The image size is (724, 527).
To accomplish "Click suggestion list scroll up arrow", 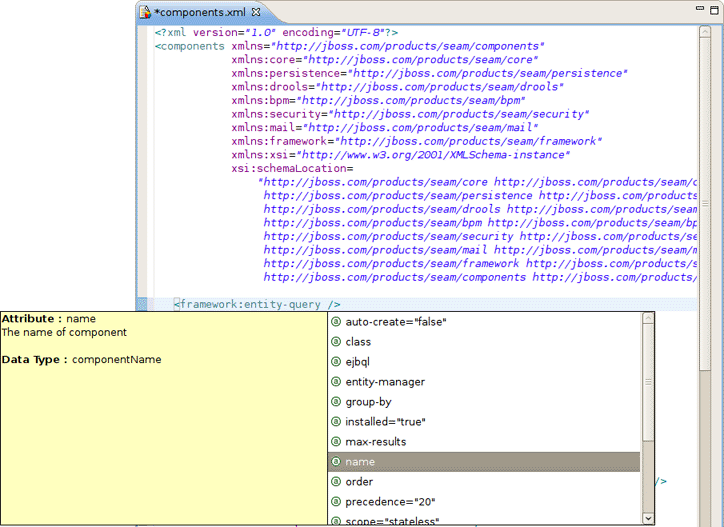I will pos(648,318).
